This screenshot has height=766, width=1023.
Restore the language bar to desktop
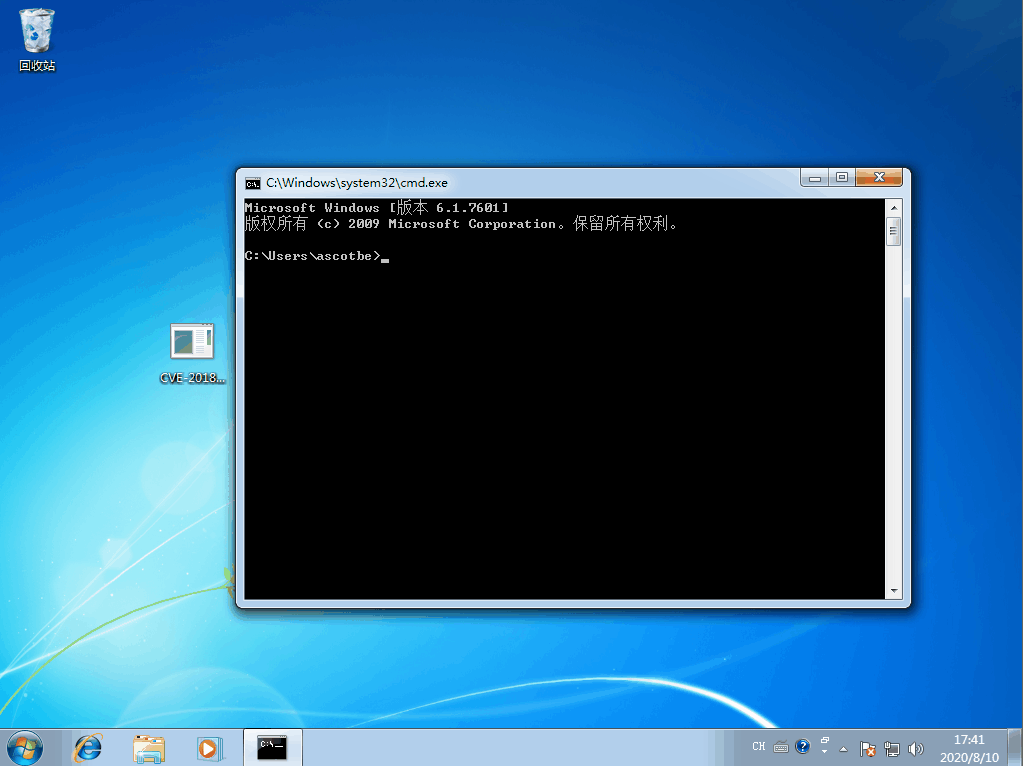(x=825, y=741)
